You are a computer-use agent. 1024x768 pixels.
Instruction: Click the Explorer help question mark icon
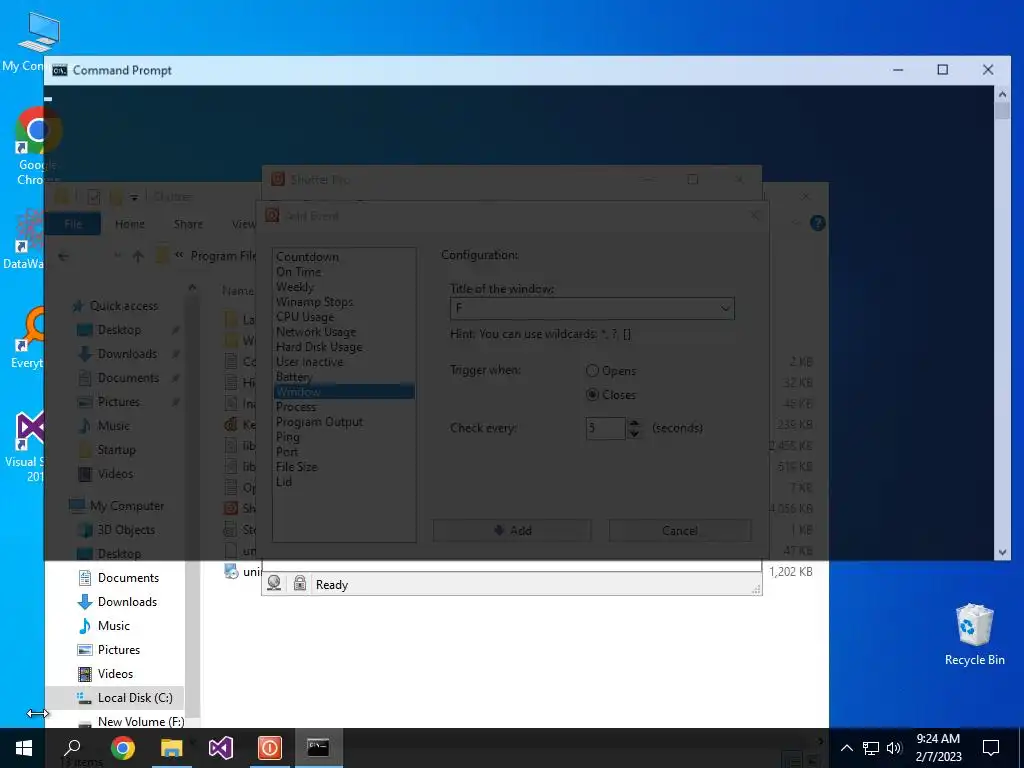point(817,223)
